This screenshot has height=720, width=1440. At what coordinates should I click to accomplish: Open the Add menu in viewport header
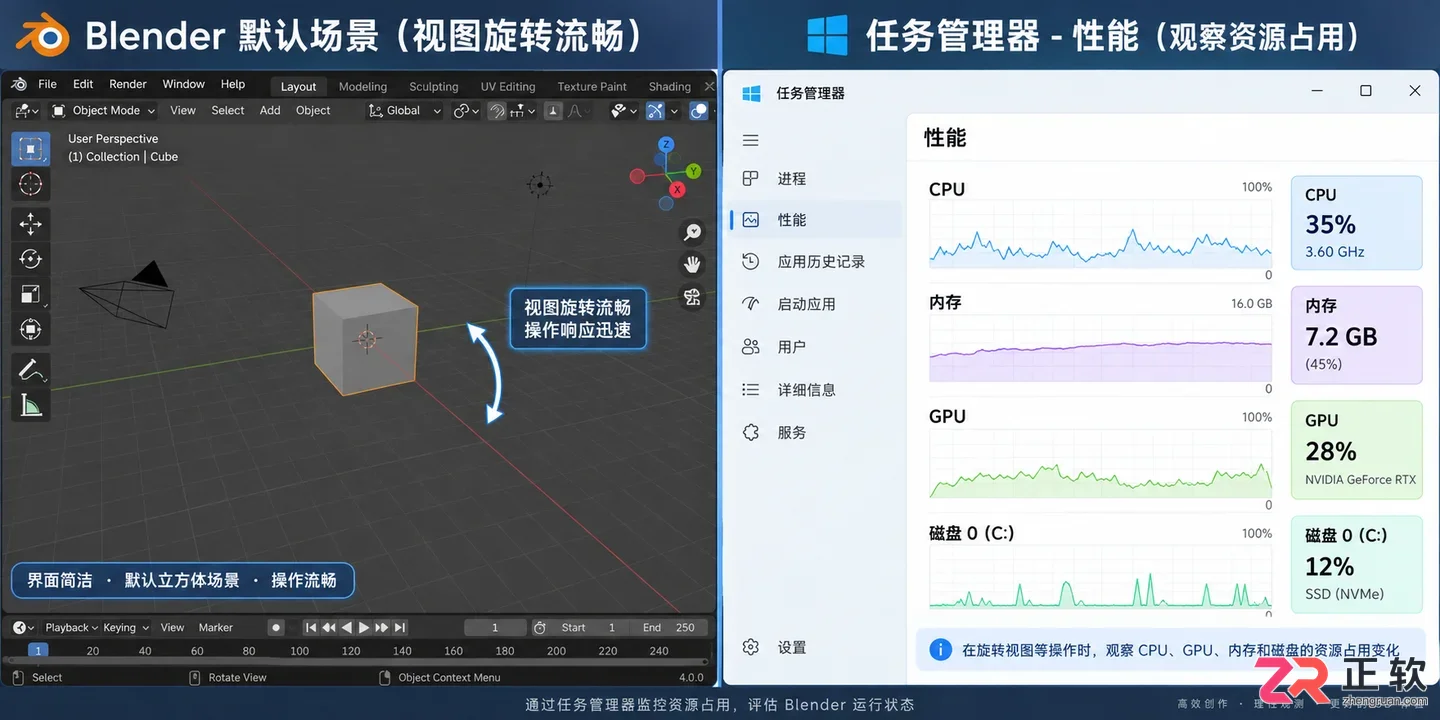270,111
